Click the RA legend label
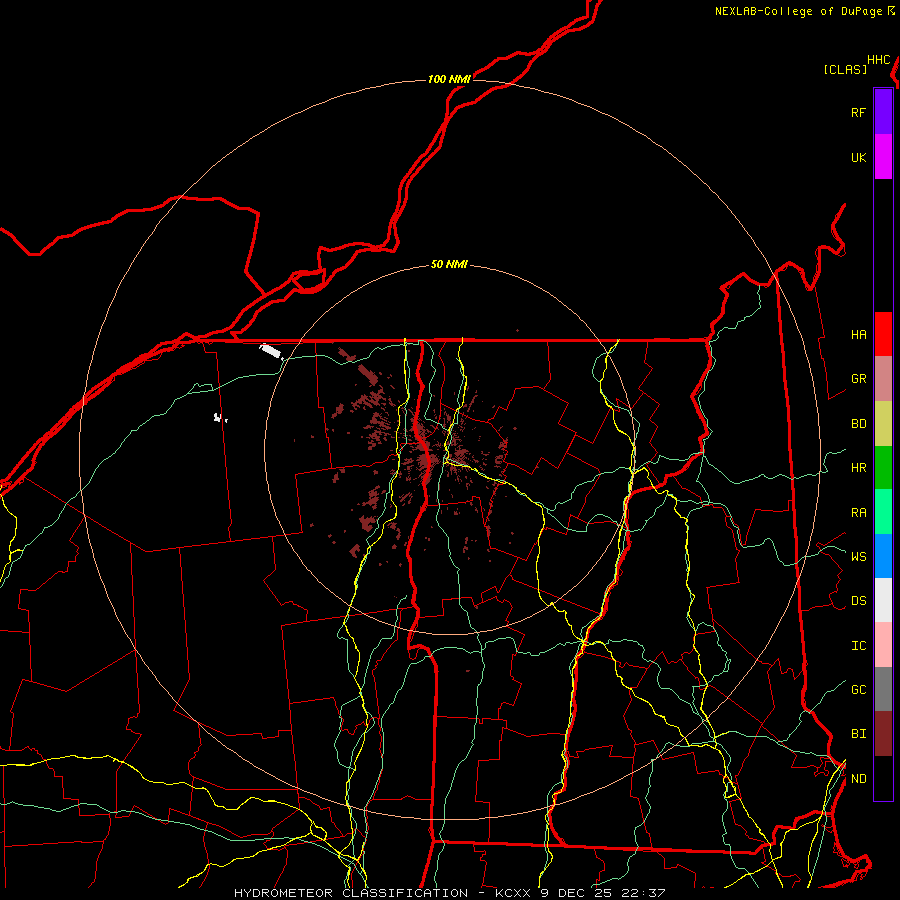900x900 pixels. [x=858, y=513]
